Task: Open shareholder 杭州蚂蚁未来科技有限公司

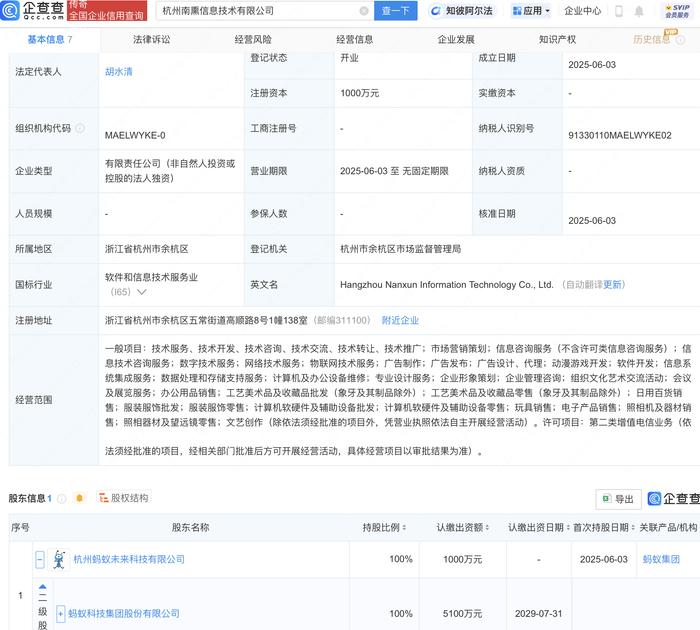Action: [x=129, y=559]
